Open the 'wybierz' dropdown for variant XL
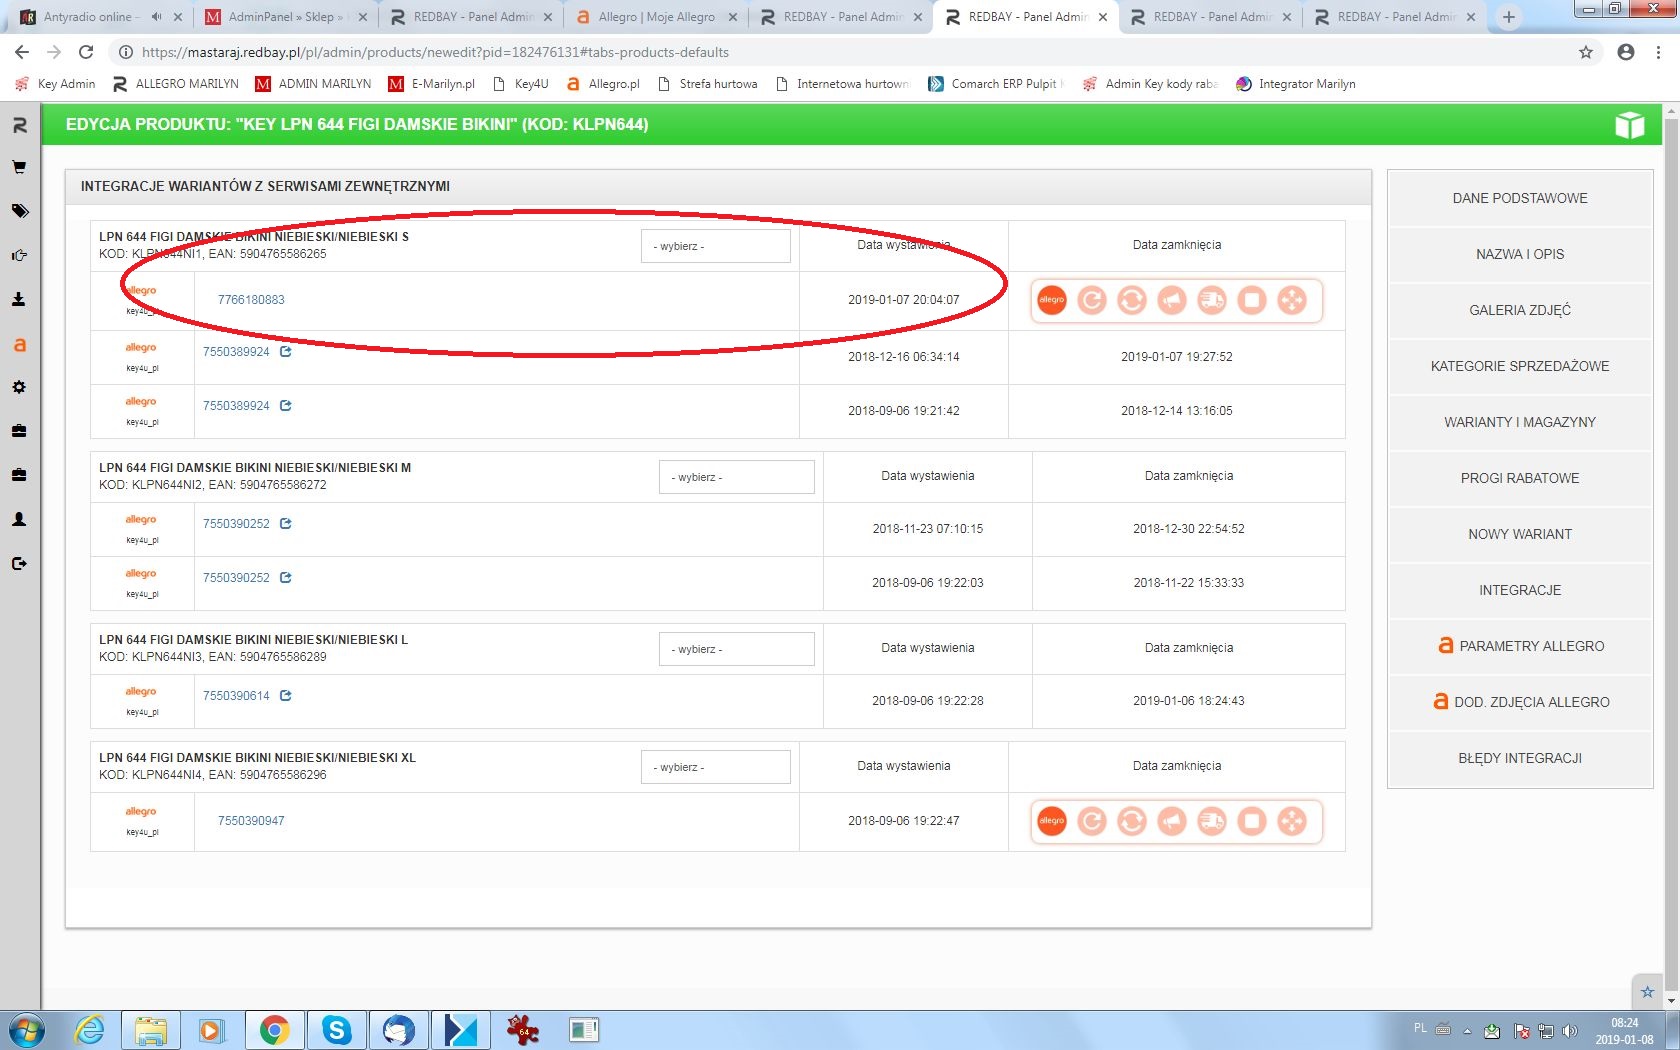Viewport: 1680px width, 1050px height. point(715,767)
